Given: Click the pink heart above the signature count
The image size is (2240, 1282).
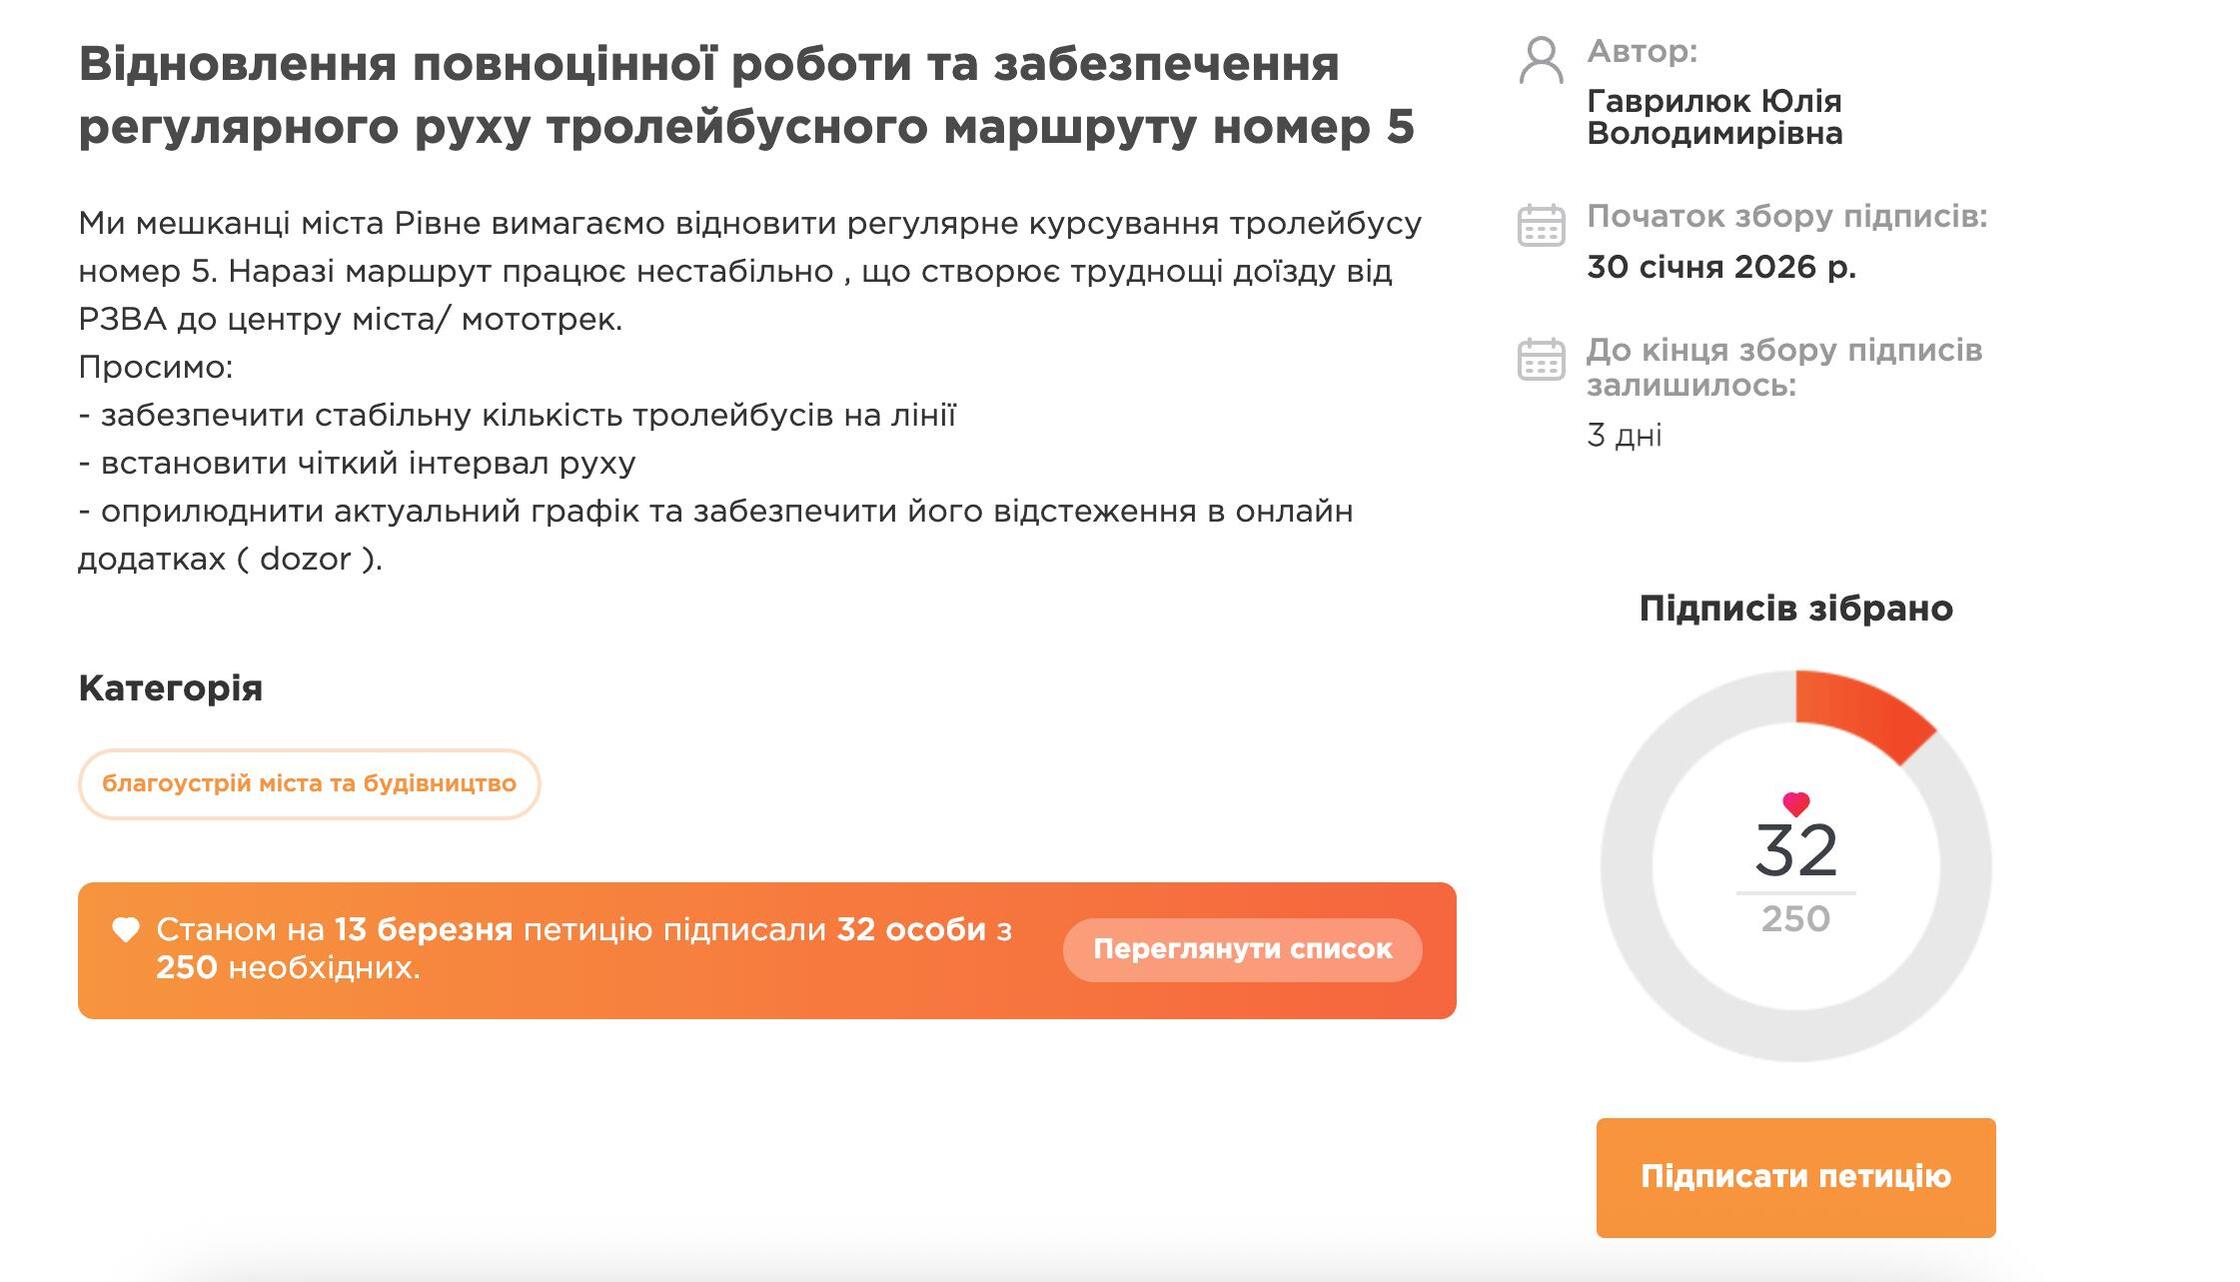Looking at the screenshot, I should pyautogui.click(x=1795, y=803).
